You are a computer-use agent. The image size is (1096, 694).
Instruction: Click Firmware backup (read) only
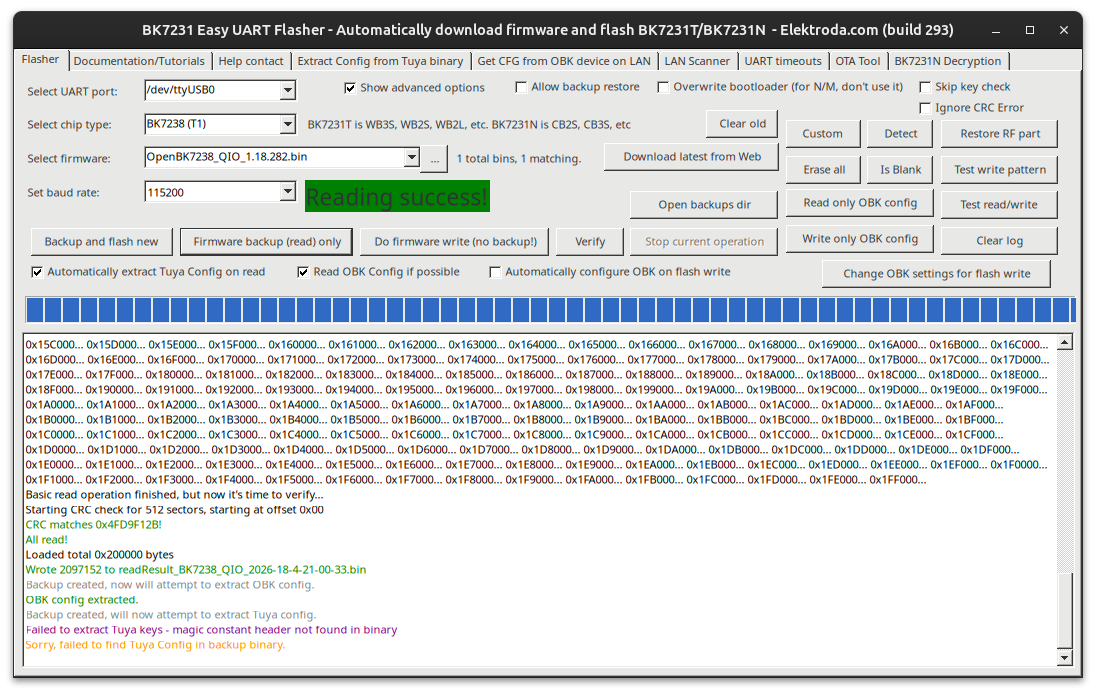(x=267, y=242)
